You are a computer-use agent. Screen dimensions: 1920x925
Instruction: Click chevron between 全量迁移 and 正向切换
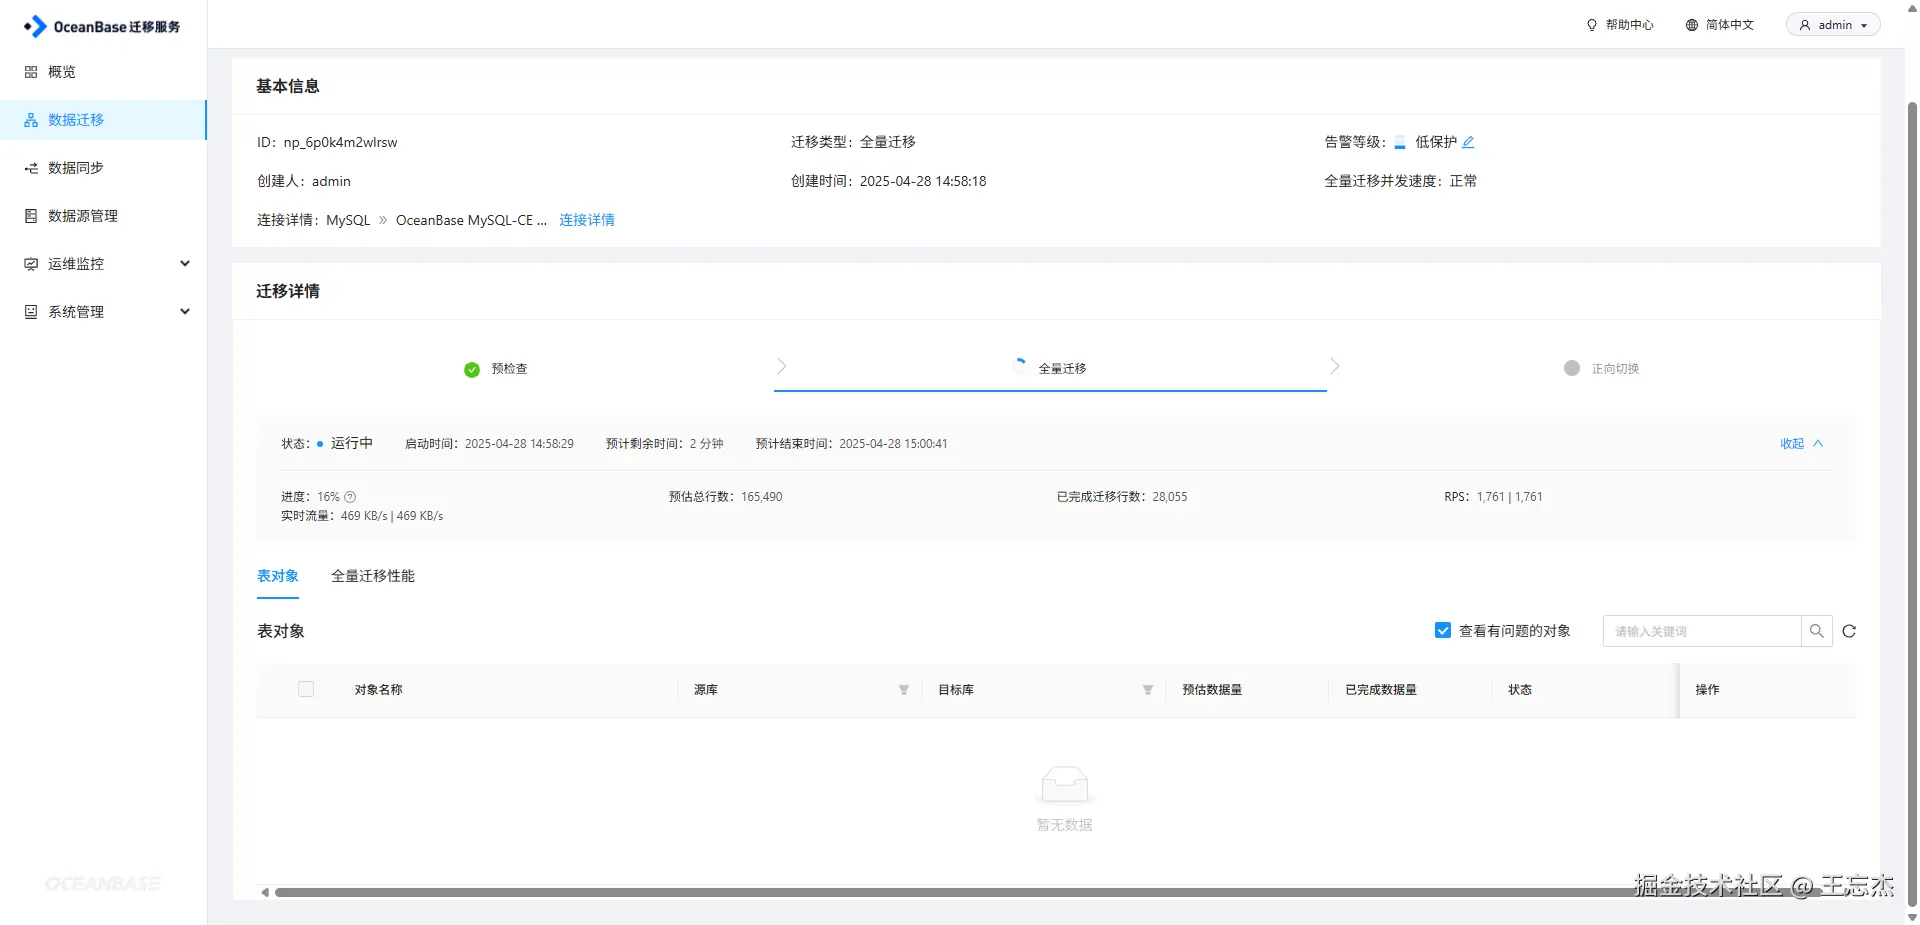pyautogui.click(x=1334, y=366)
